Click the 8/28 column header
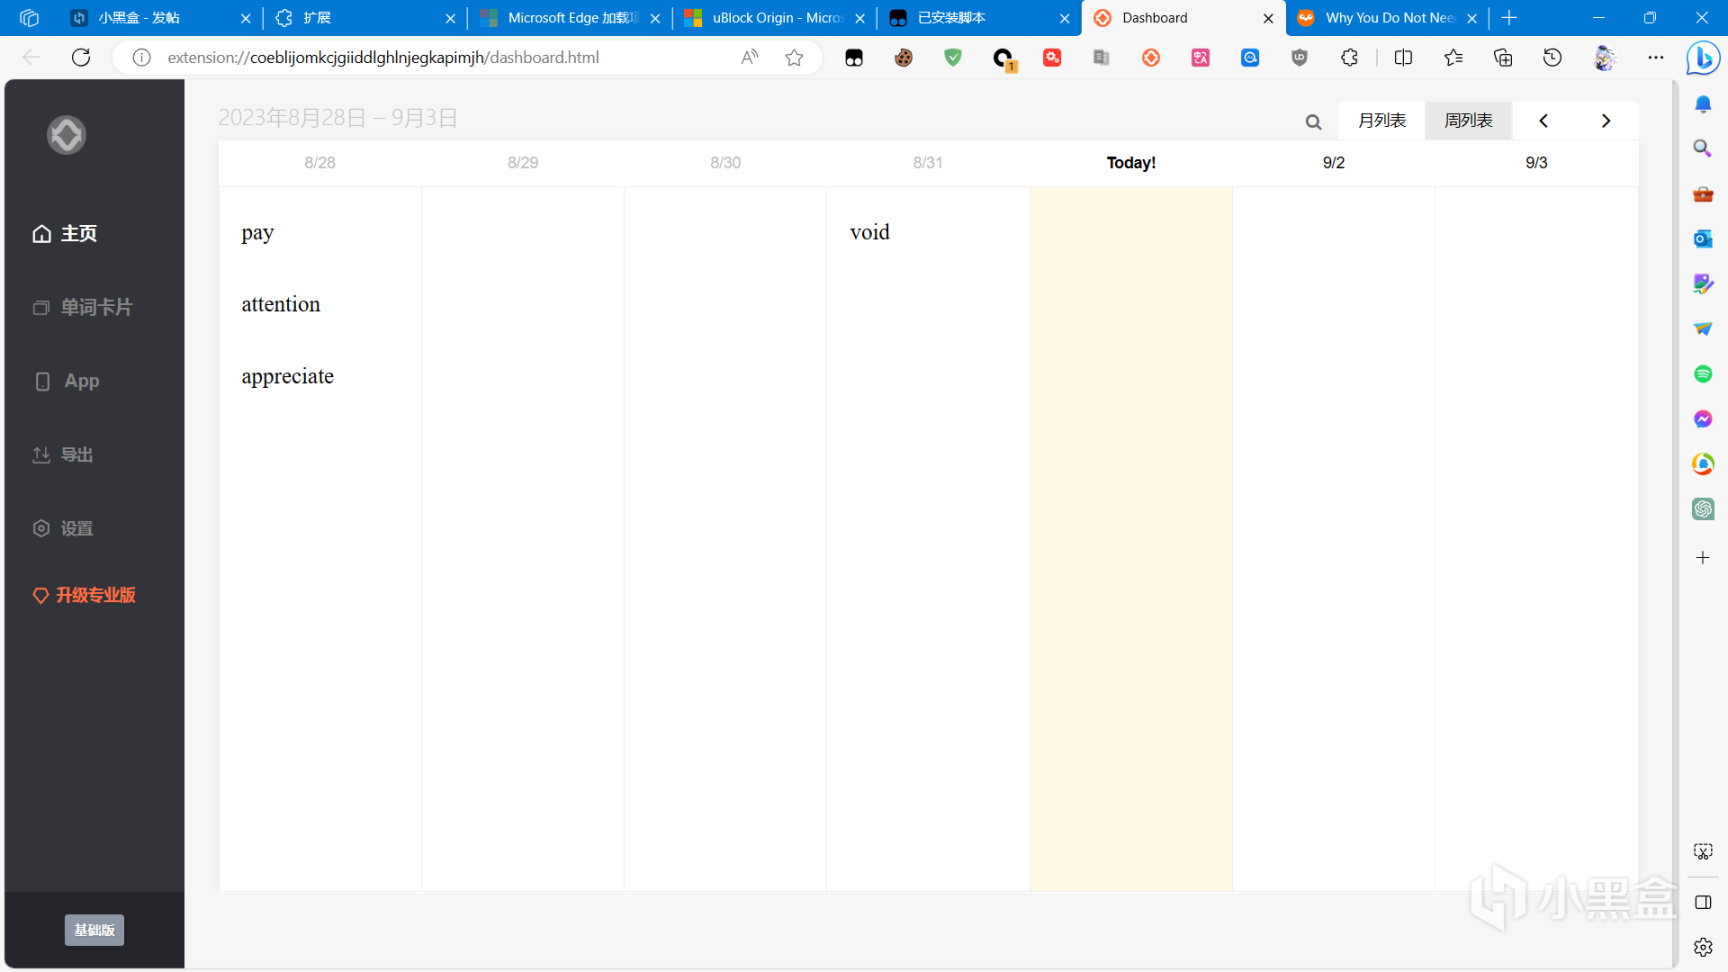 (x=320, y=163)
